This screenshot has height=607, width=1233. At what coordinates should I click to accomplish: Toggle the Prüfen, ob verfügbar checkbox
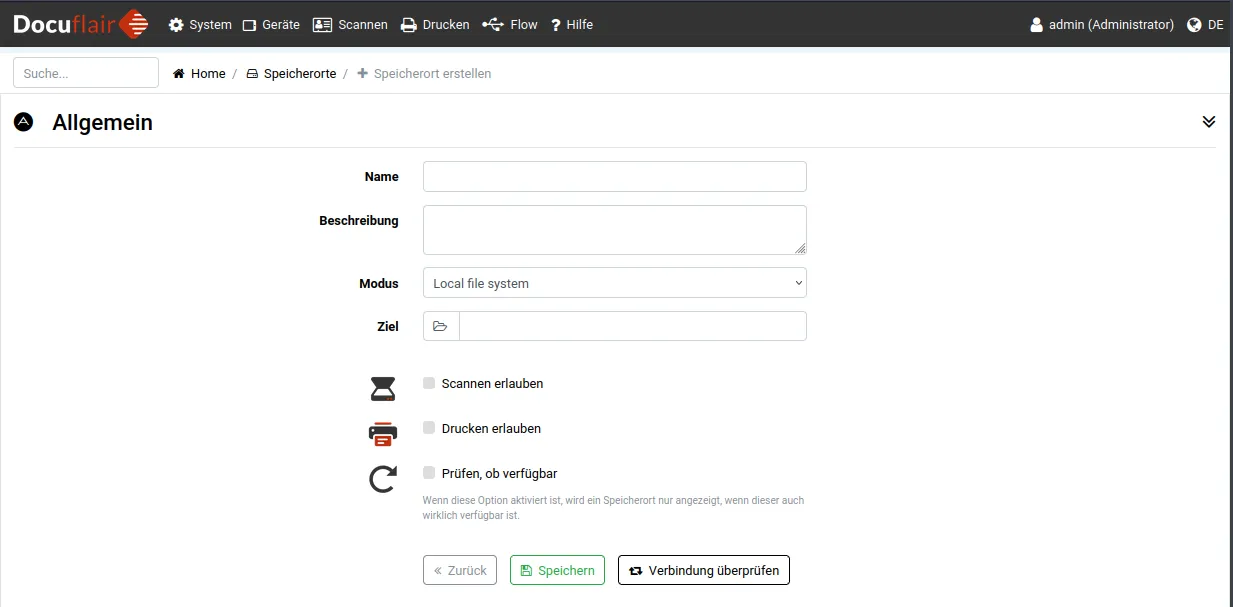tap(429, 473)
